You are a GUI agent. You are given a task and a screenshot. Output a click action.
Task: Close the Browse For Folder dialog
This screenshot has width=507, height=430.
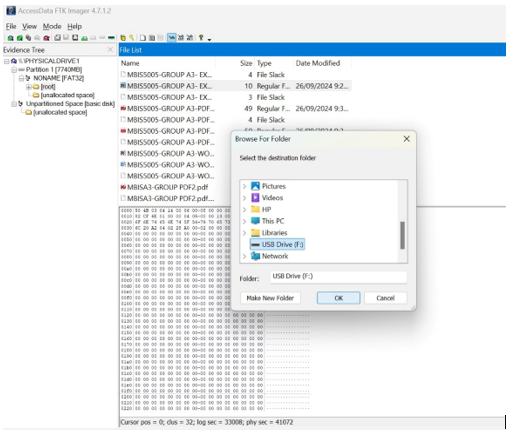point(406,139)
